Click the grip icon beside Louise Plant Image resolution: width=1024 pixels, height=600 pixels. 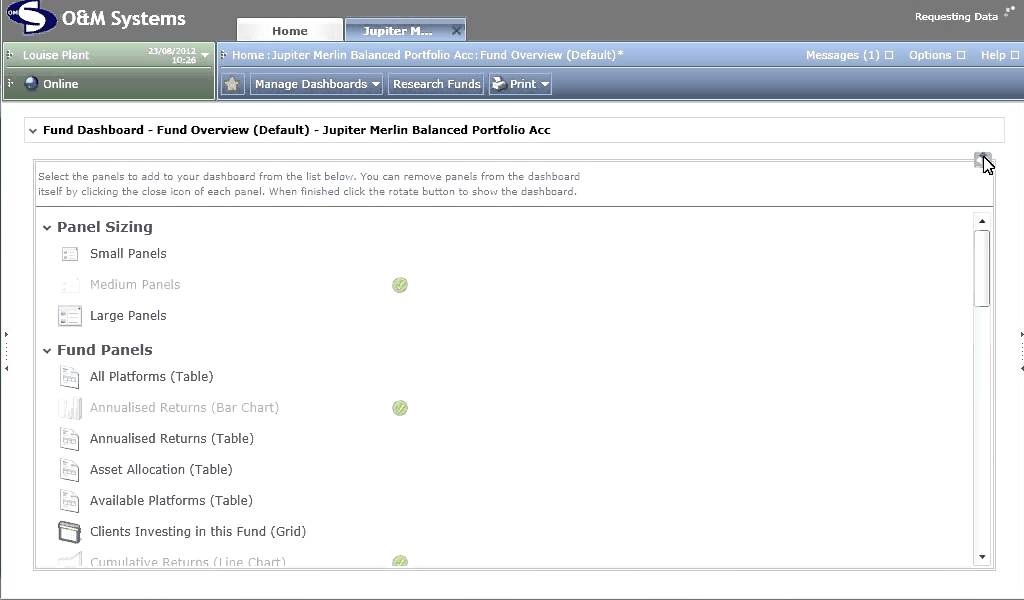10,55
